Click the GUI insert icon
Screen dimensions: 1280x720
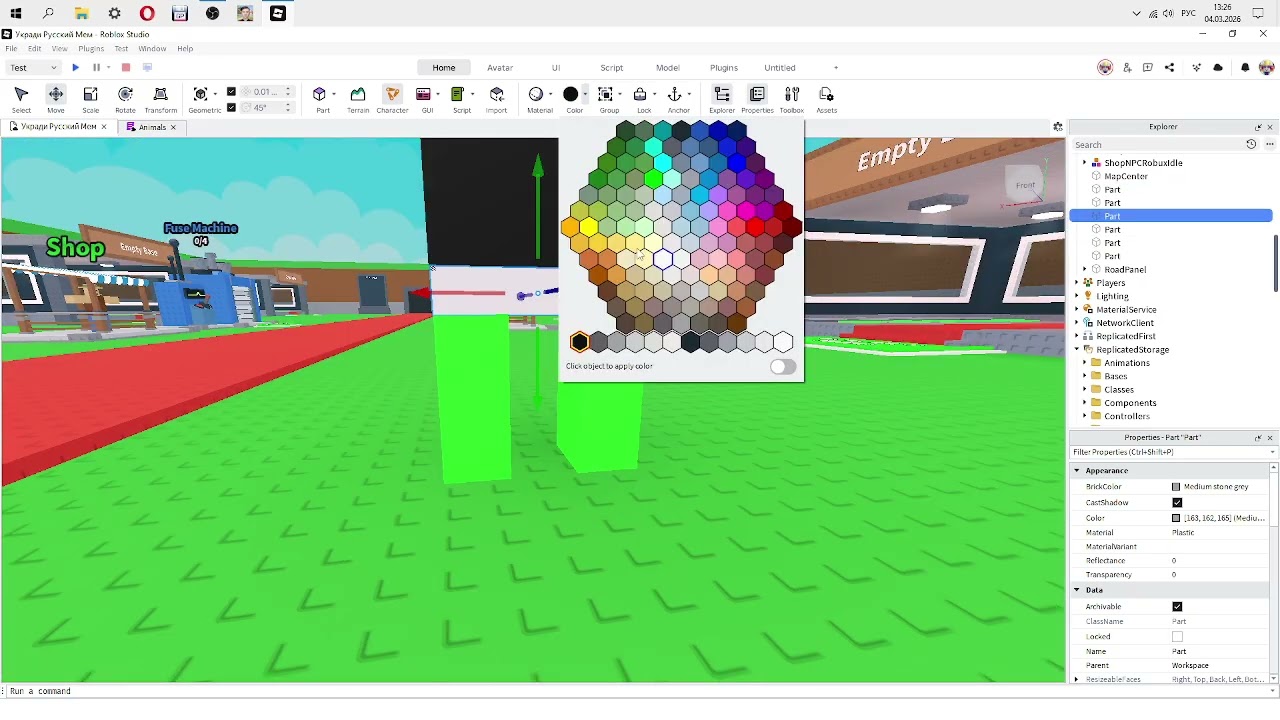coord(424,94)
